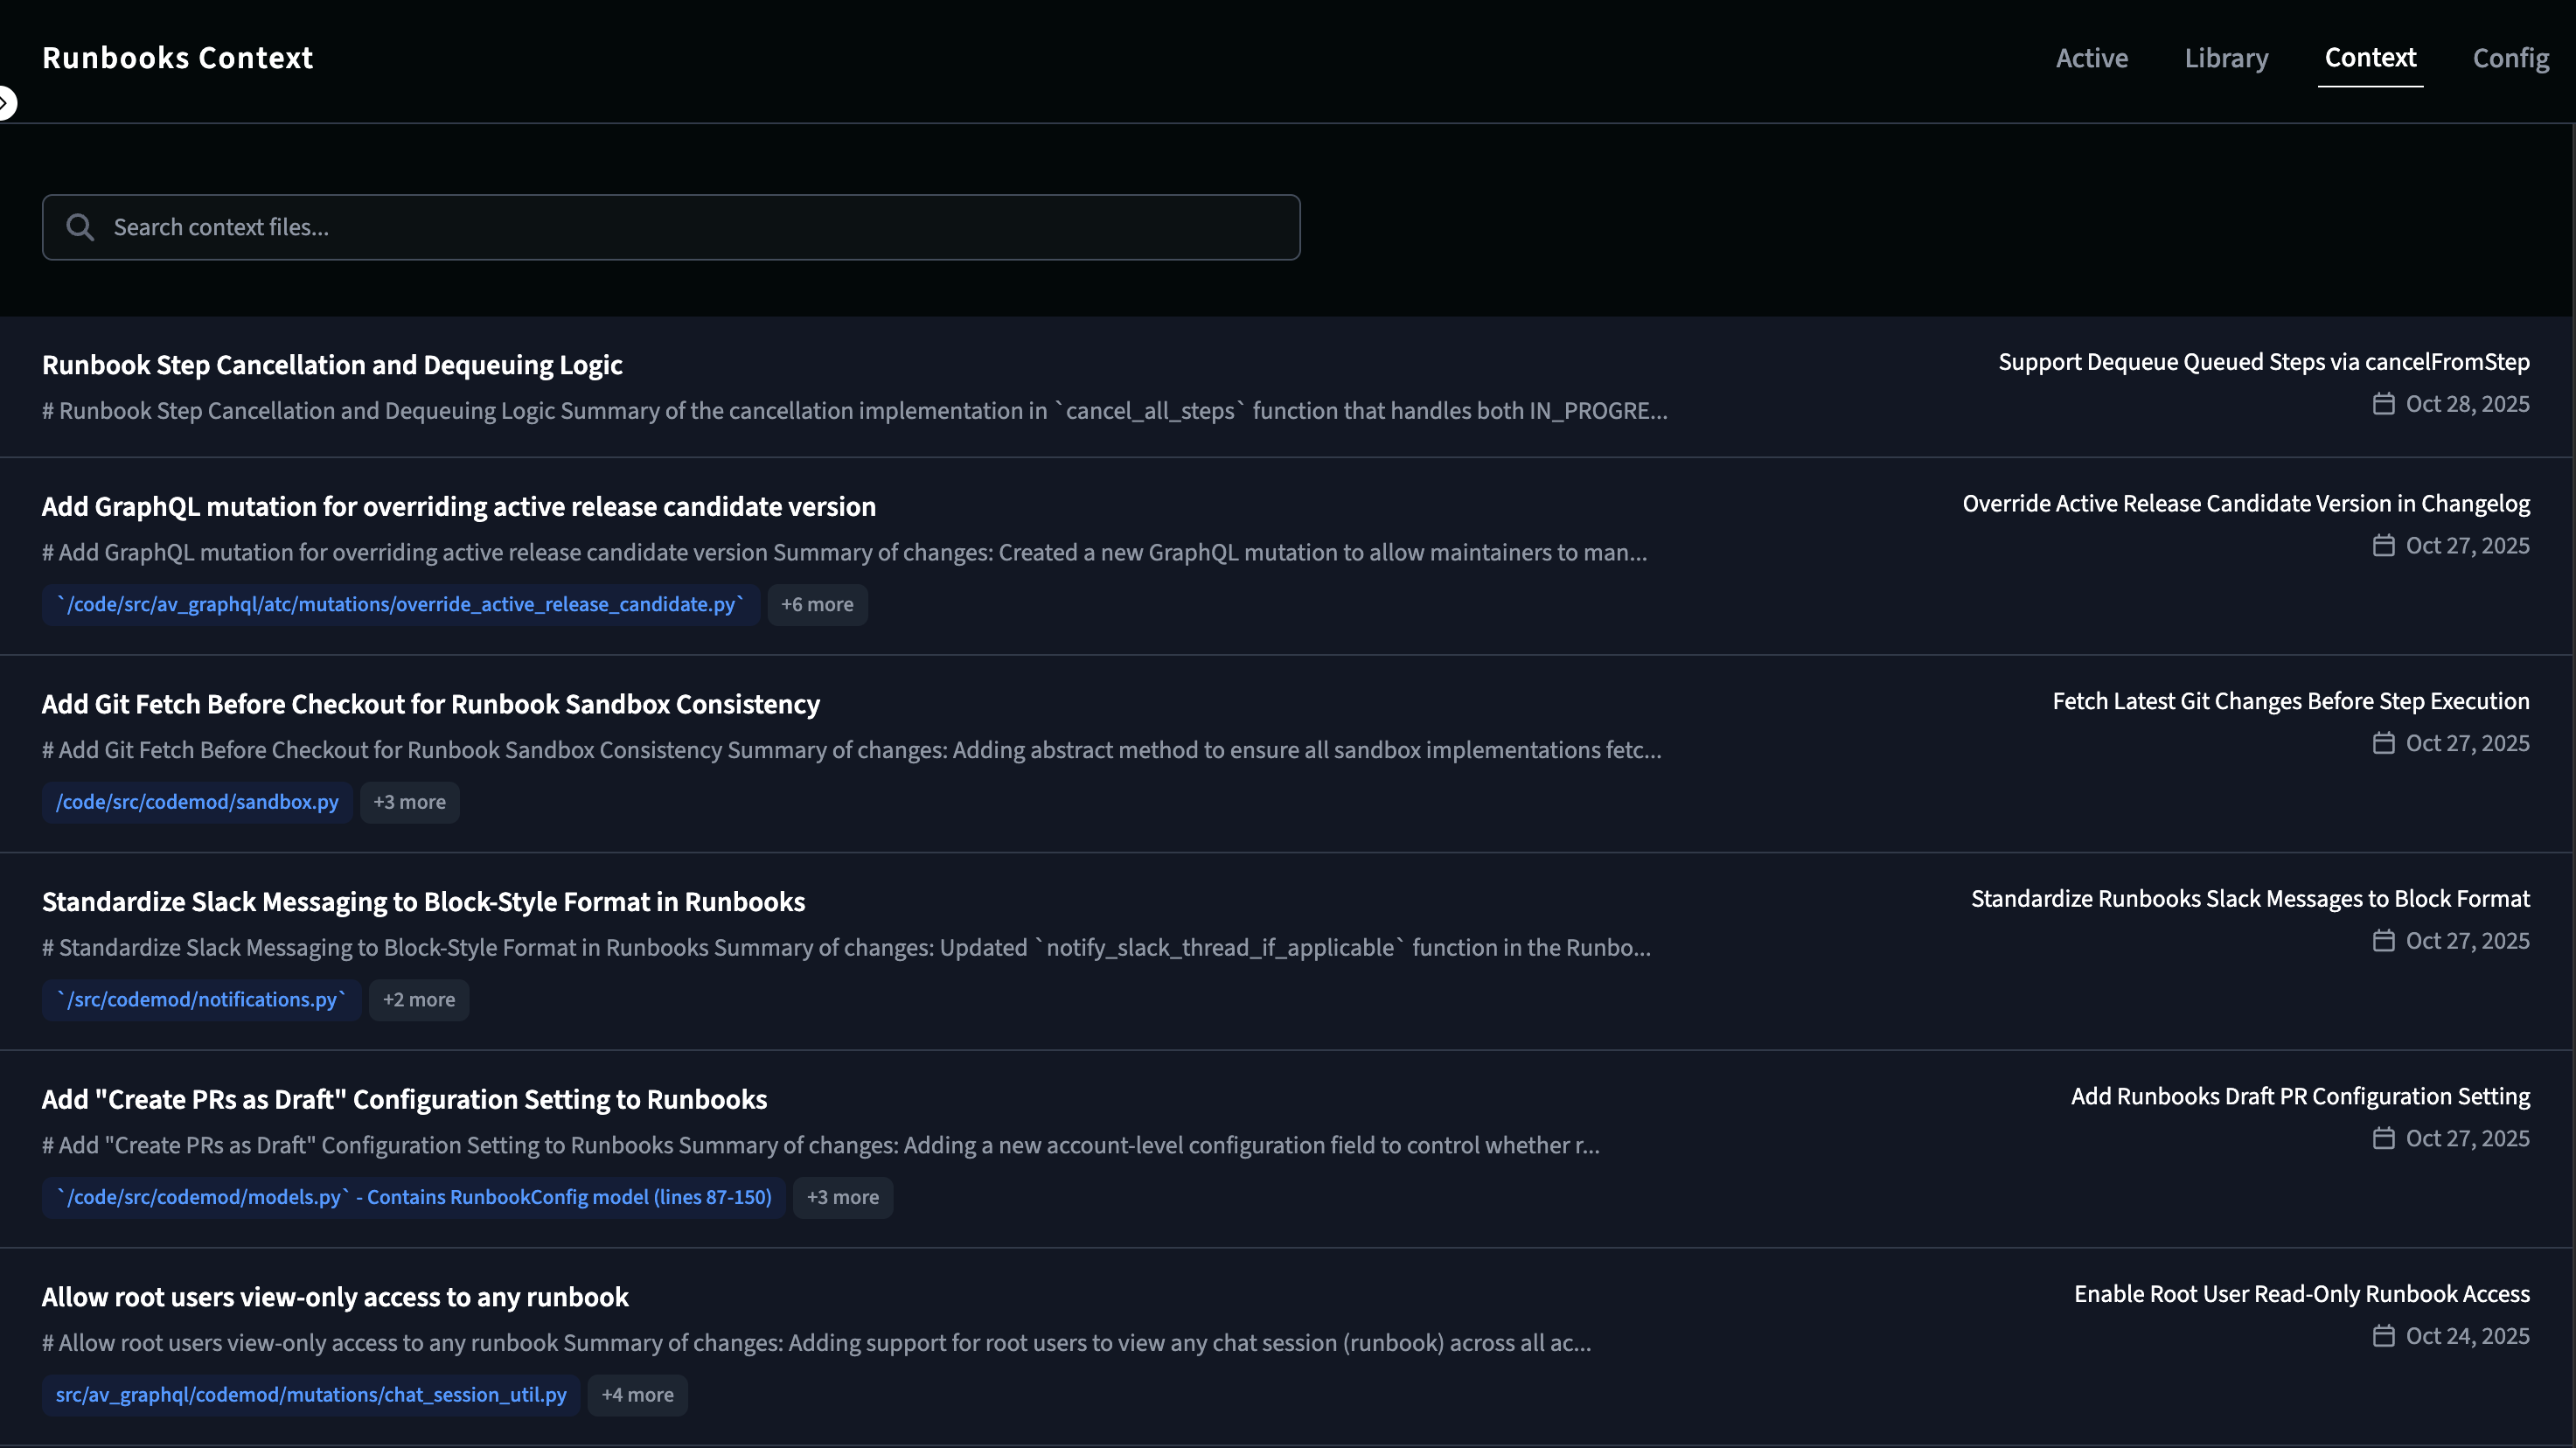
Task: Expand +4 more next to chat_session_util.py
Action: point(637,1395)
